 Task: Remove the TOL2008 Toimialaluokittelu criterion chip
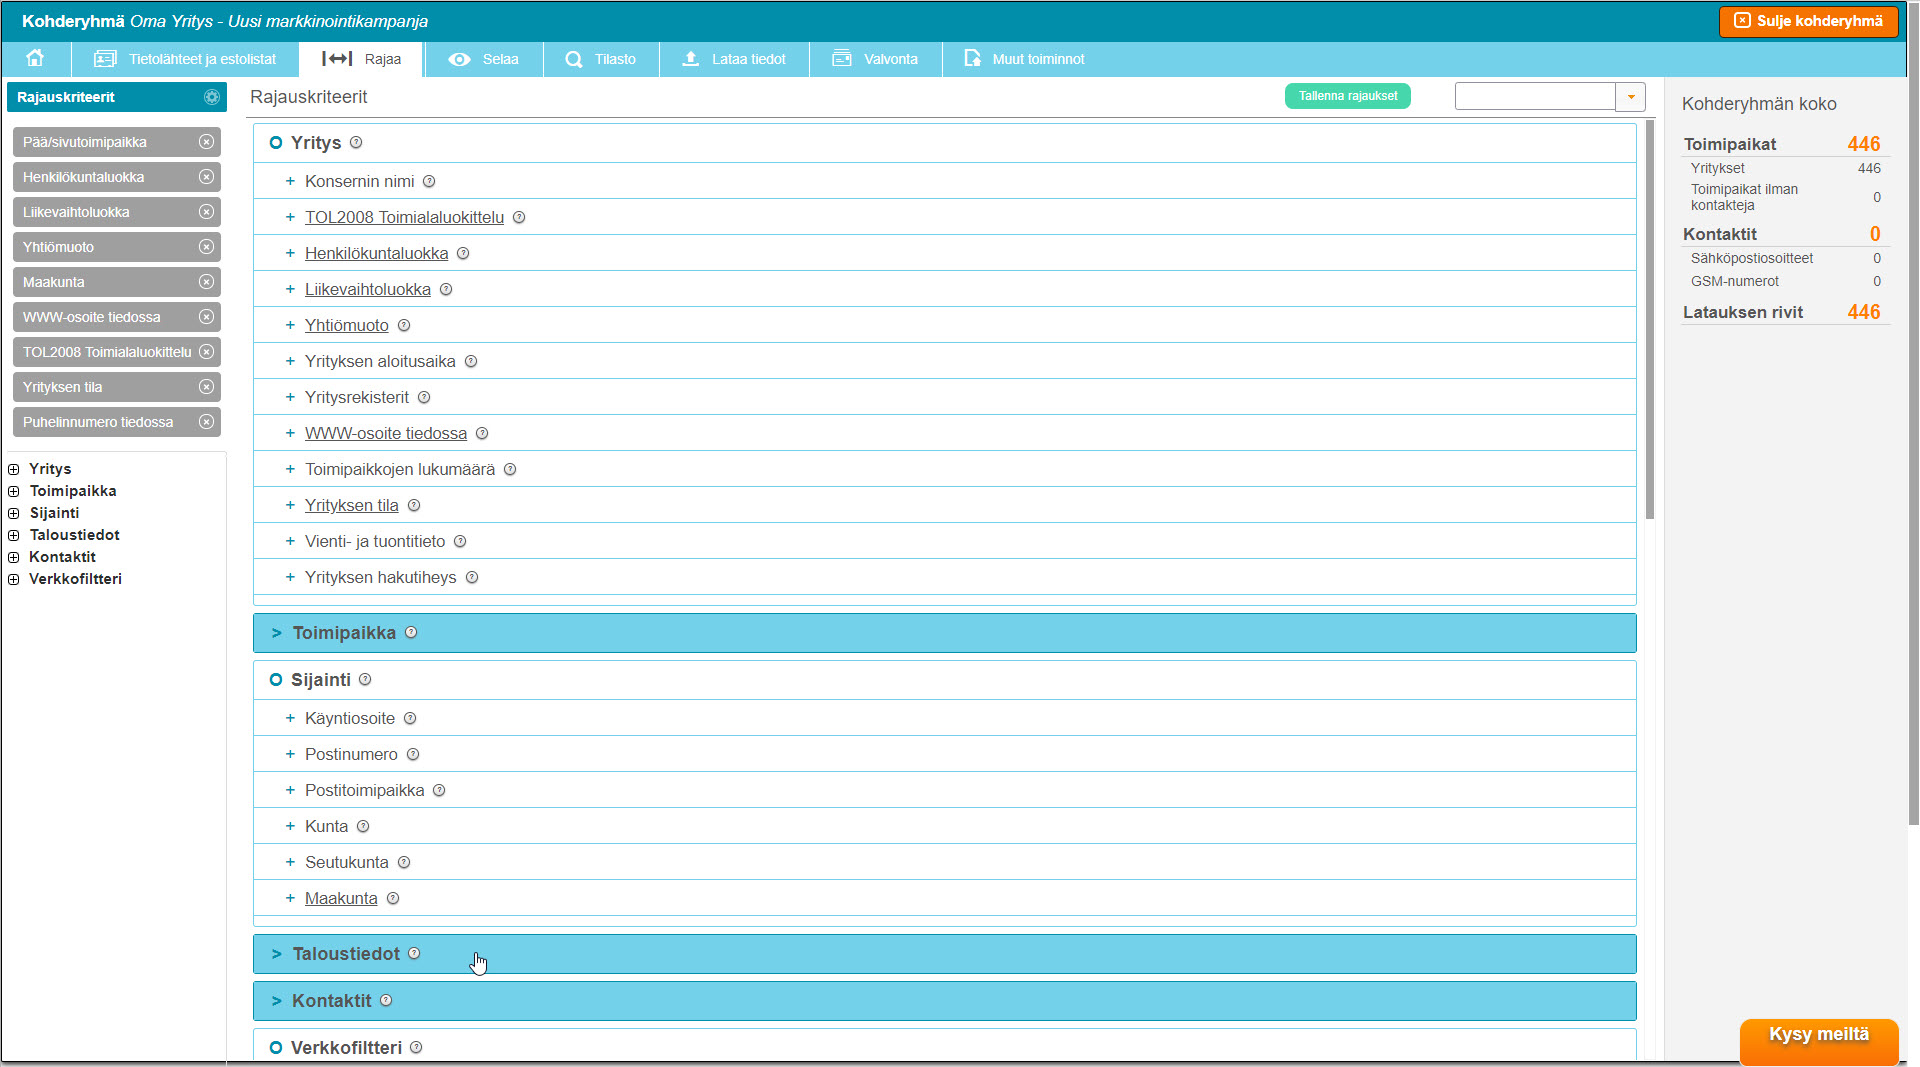pos(206,352)
